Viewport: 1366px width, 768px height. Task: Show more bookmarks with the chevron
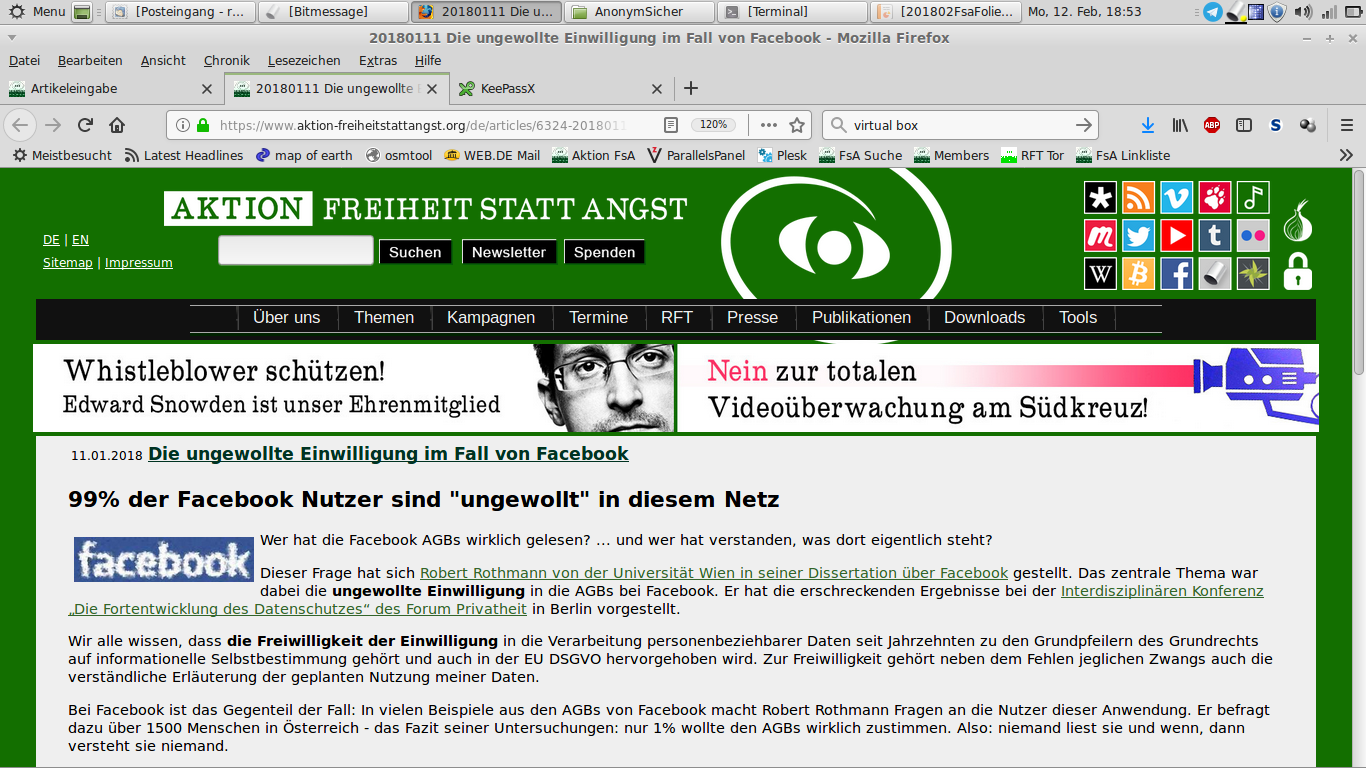1346,155
